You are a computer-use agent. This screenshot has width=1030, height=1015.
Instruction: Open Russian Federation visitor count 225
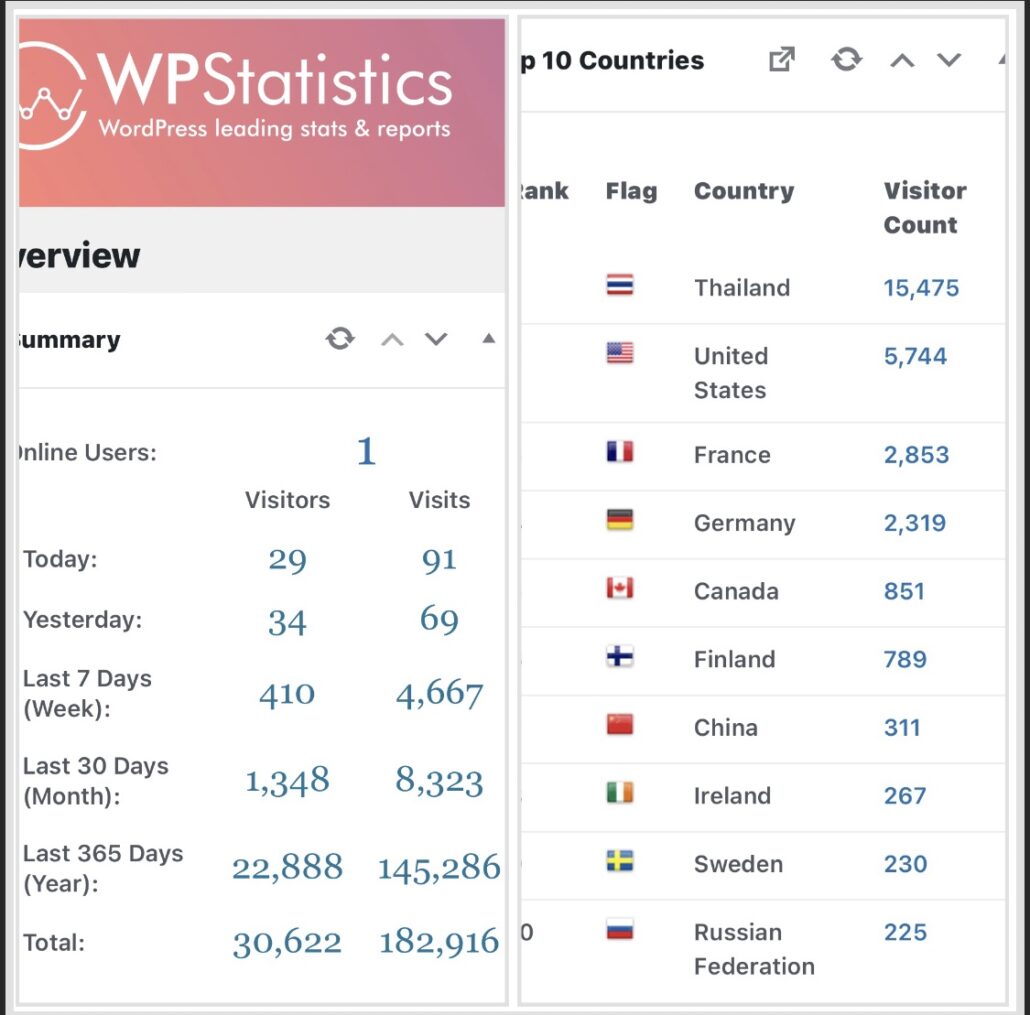point(905,932)
